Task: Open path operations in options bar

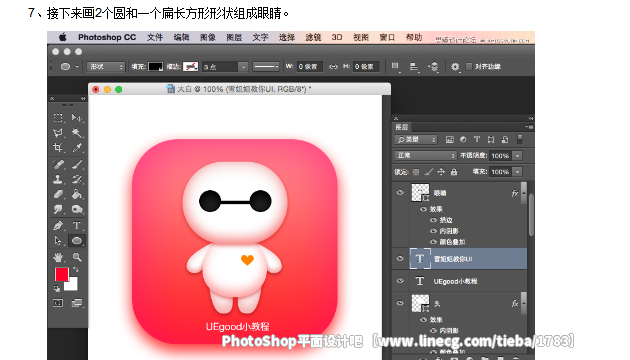Action: [395, 67]
